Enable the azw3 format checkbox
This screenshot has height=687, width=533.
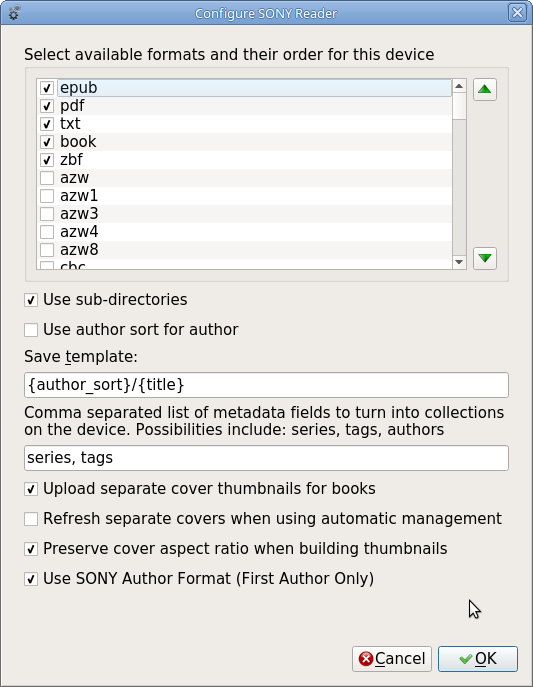47,214
